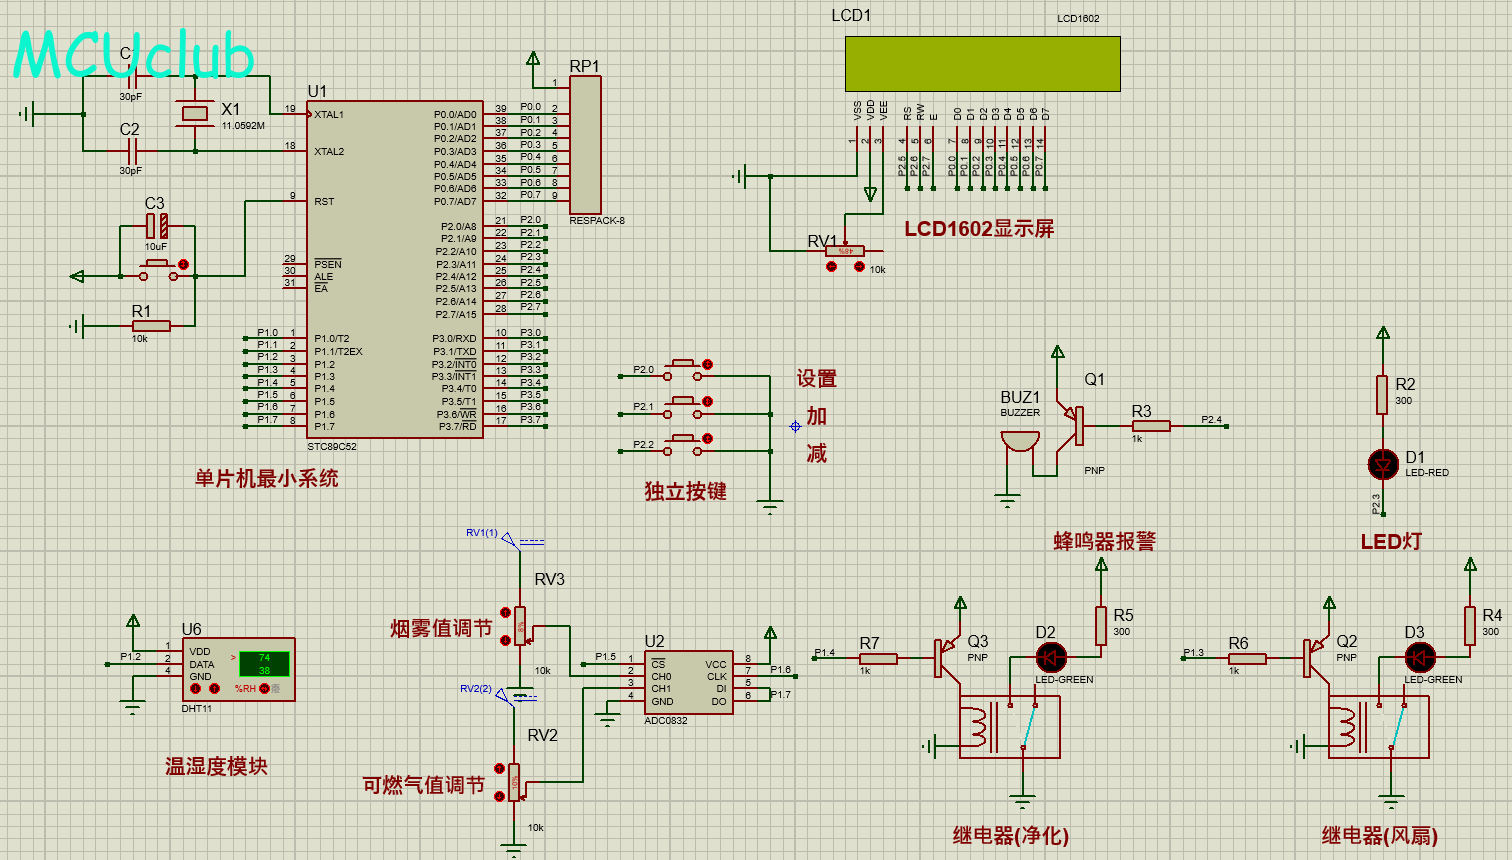1512x860 pixels.
Task: Click the BUZ1 buzzer symbol
Action: click(1020, 442)
